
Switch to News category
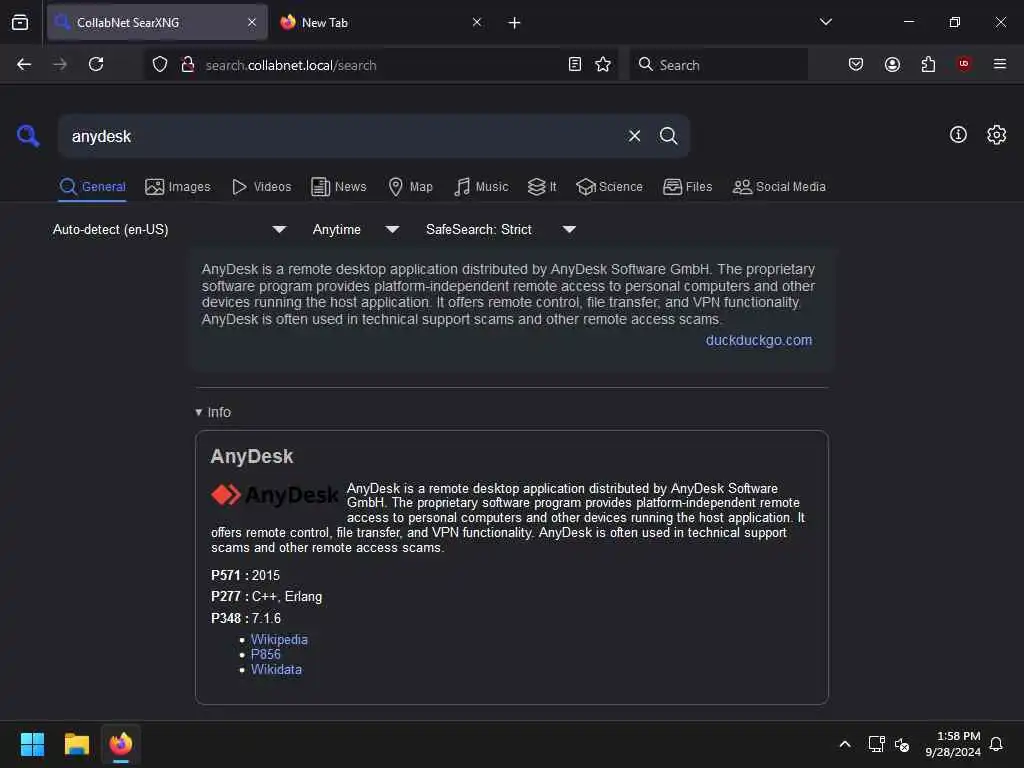pos(338,187)
